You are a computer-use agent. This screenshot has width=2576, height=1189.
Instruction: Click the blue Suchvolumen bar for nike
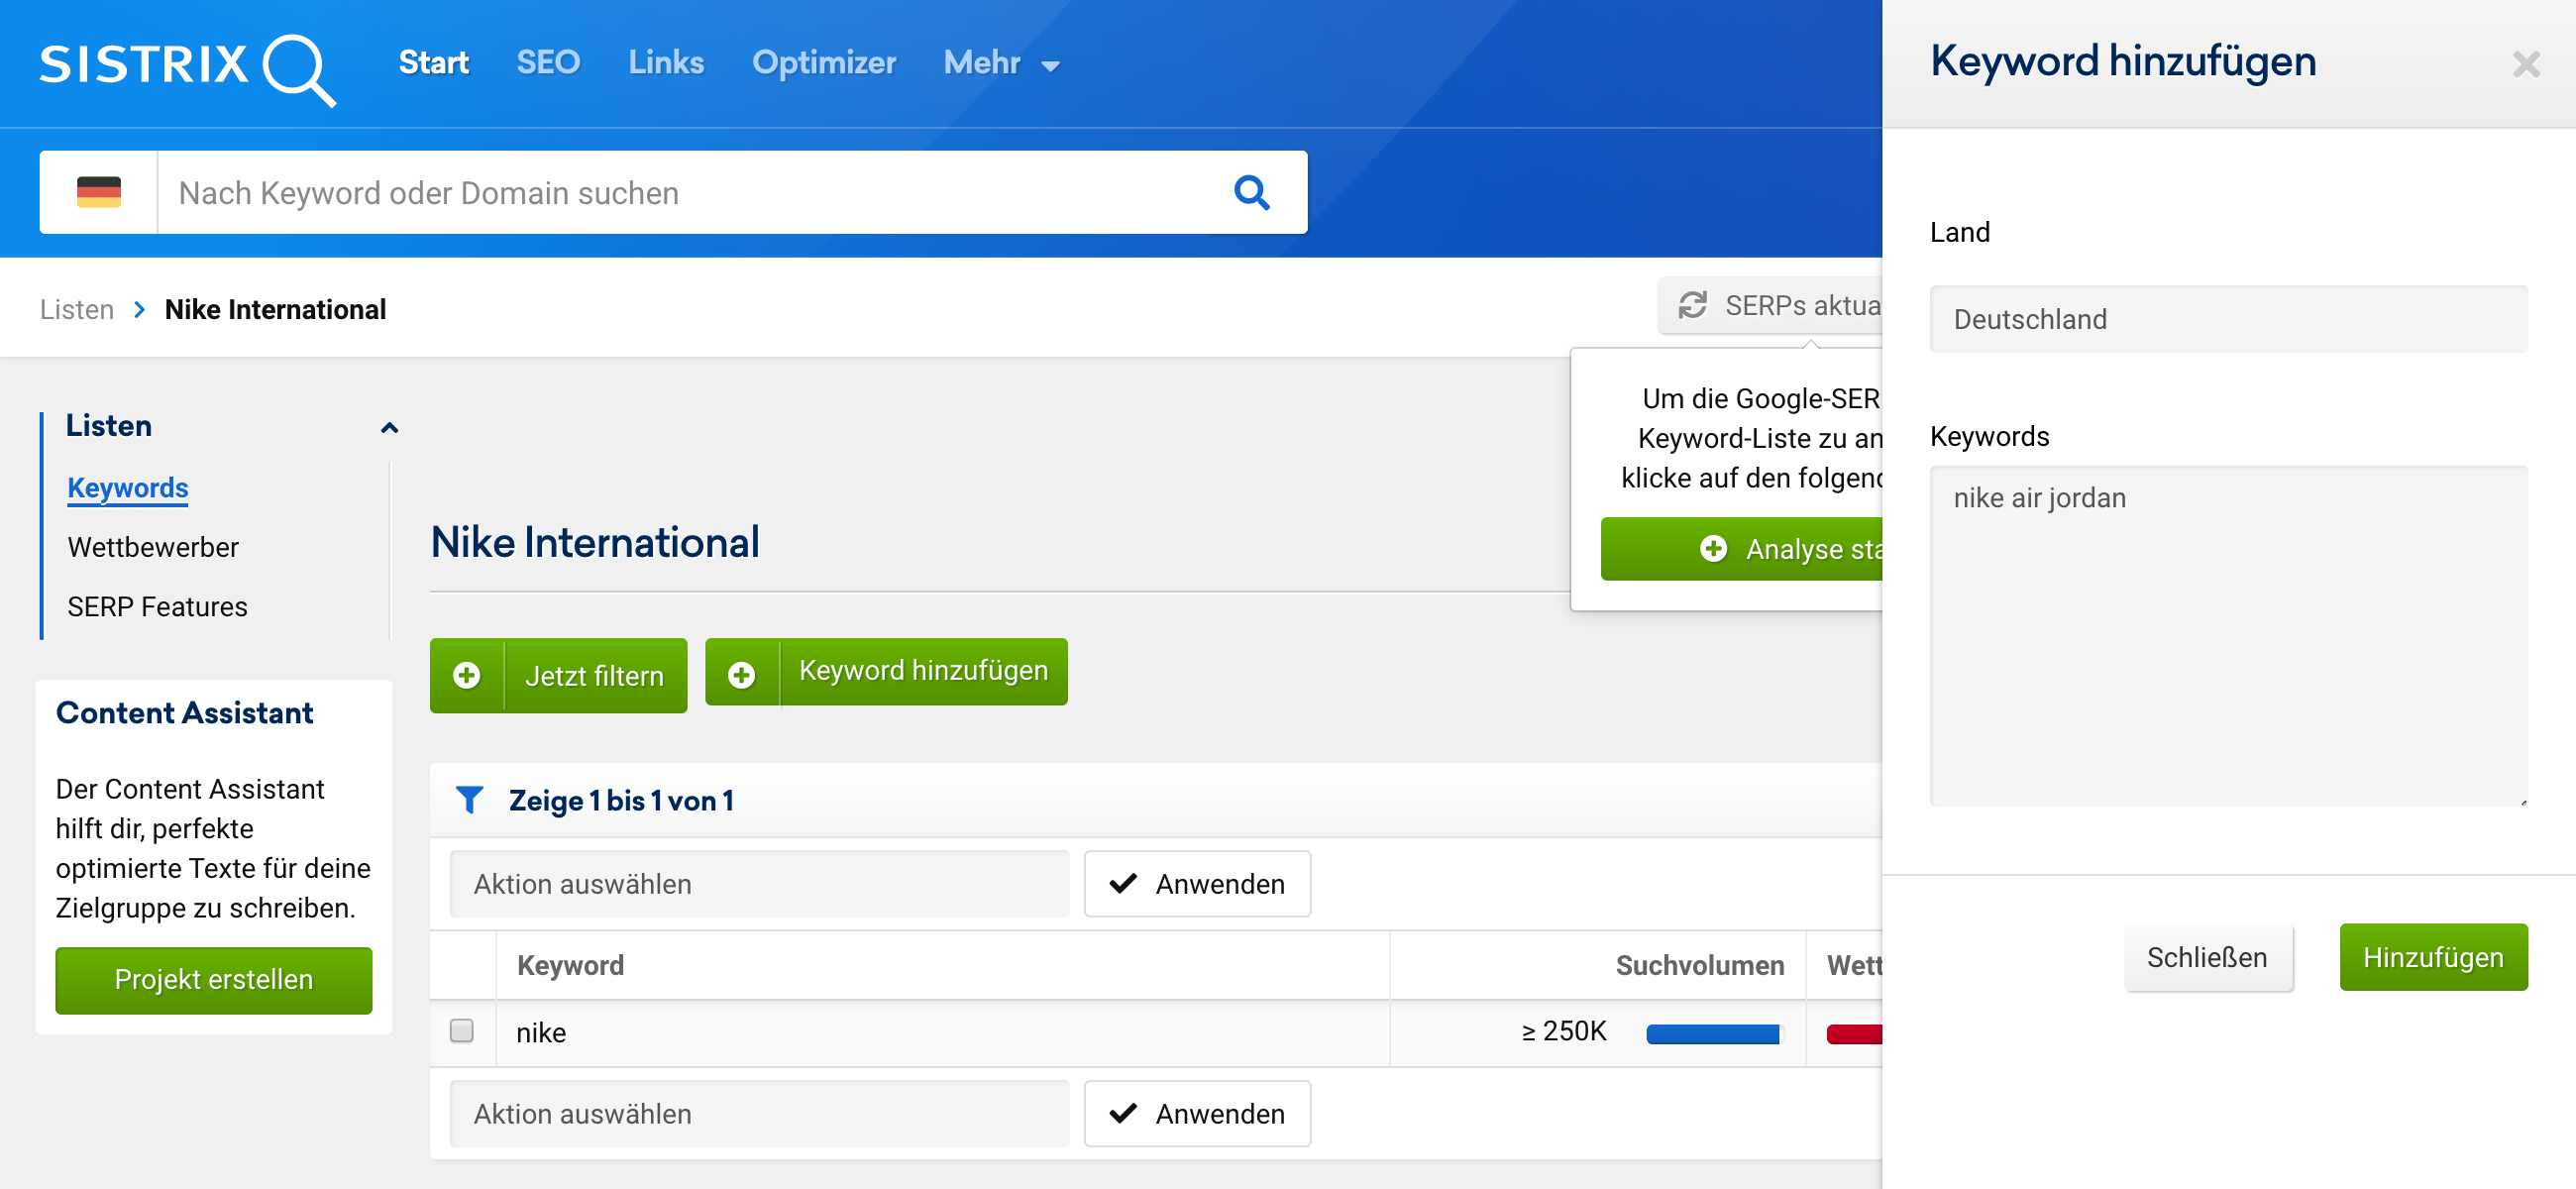(1712, 1033)
